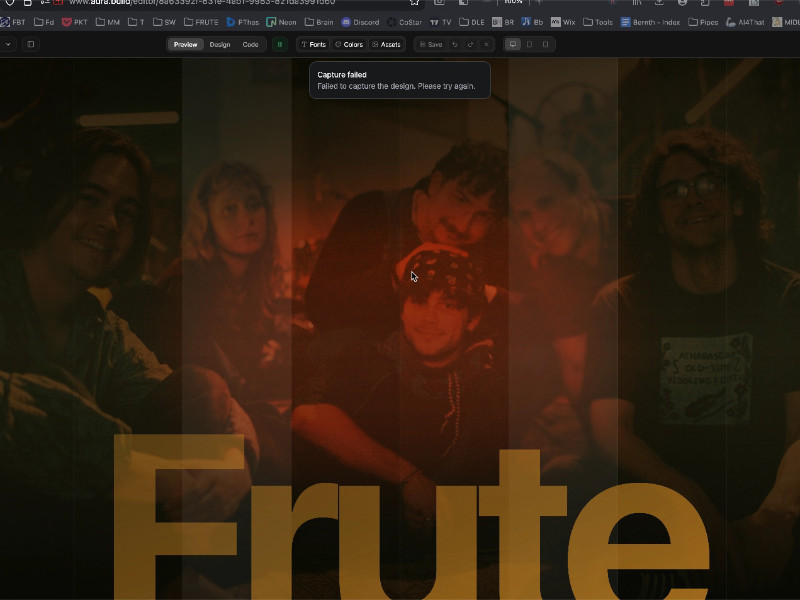The height and width of the screenshot is (600, 800).
Task: Switch to the Code tab
Action: [x=250, y=44]
